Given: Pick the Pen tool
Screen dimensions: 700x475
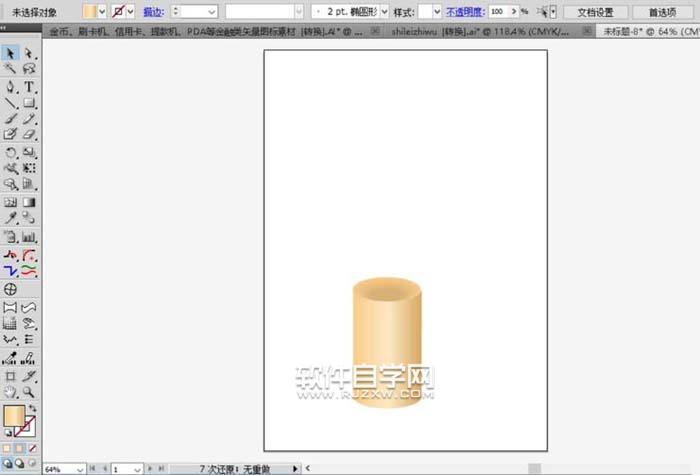Looking at the screenshot, I should point(10,87).
